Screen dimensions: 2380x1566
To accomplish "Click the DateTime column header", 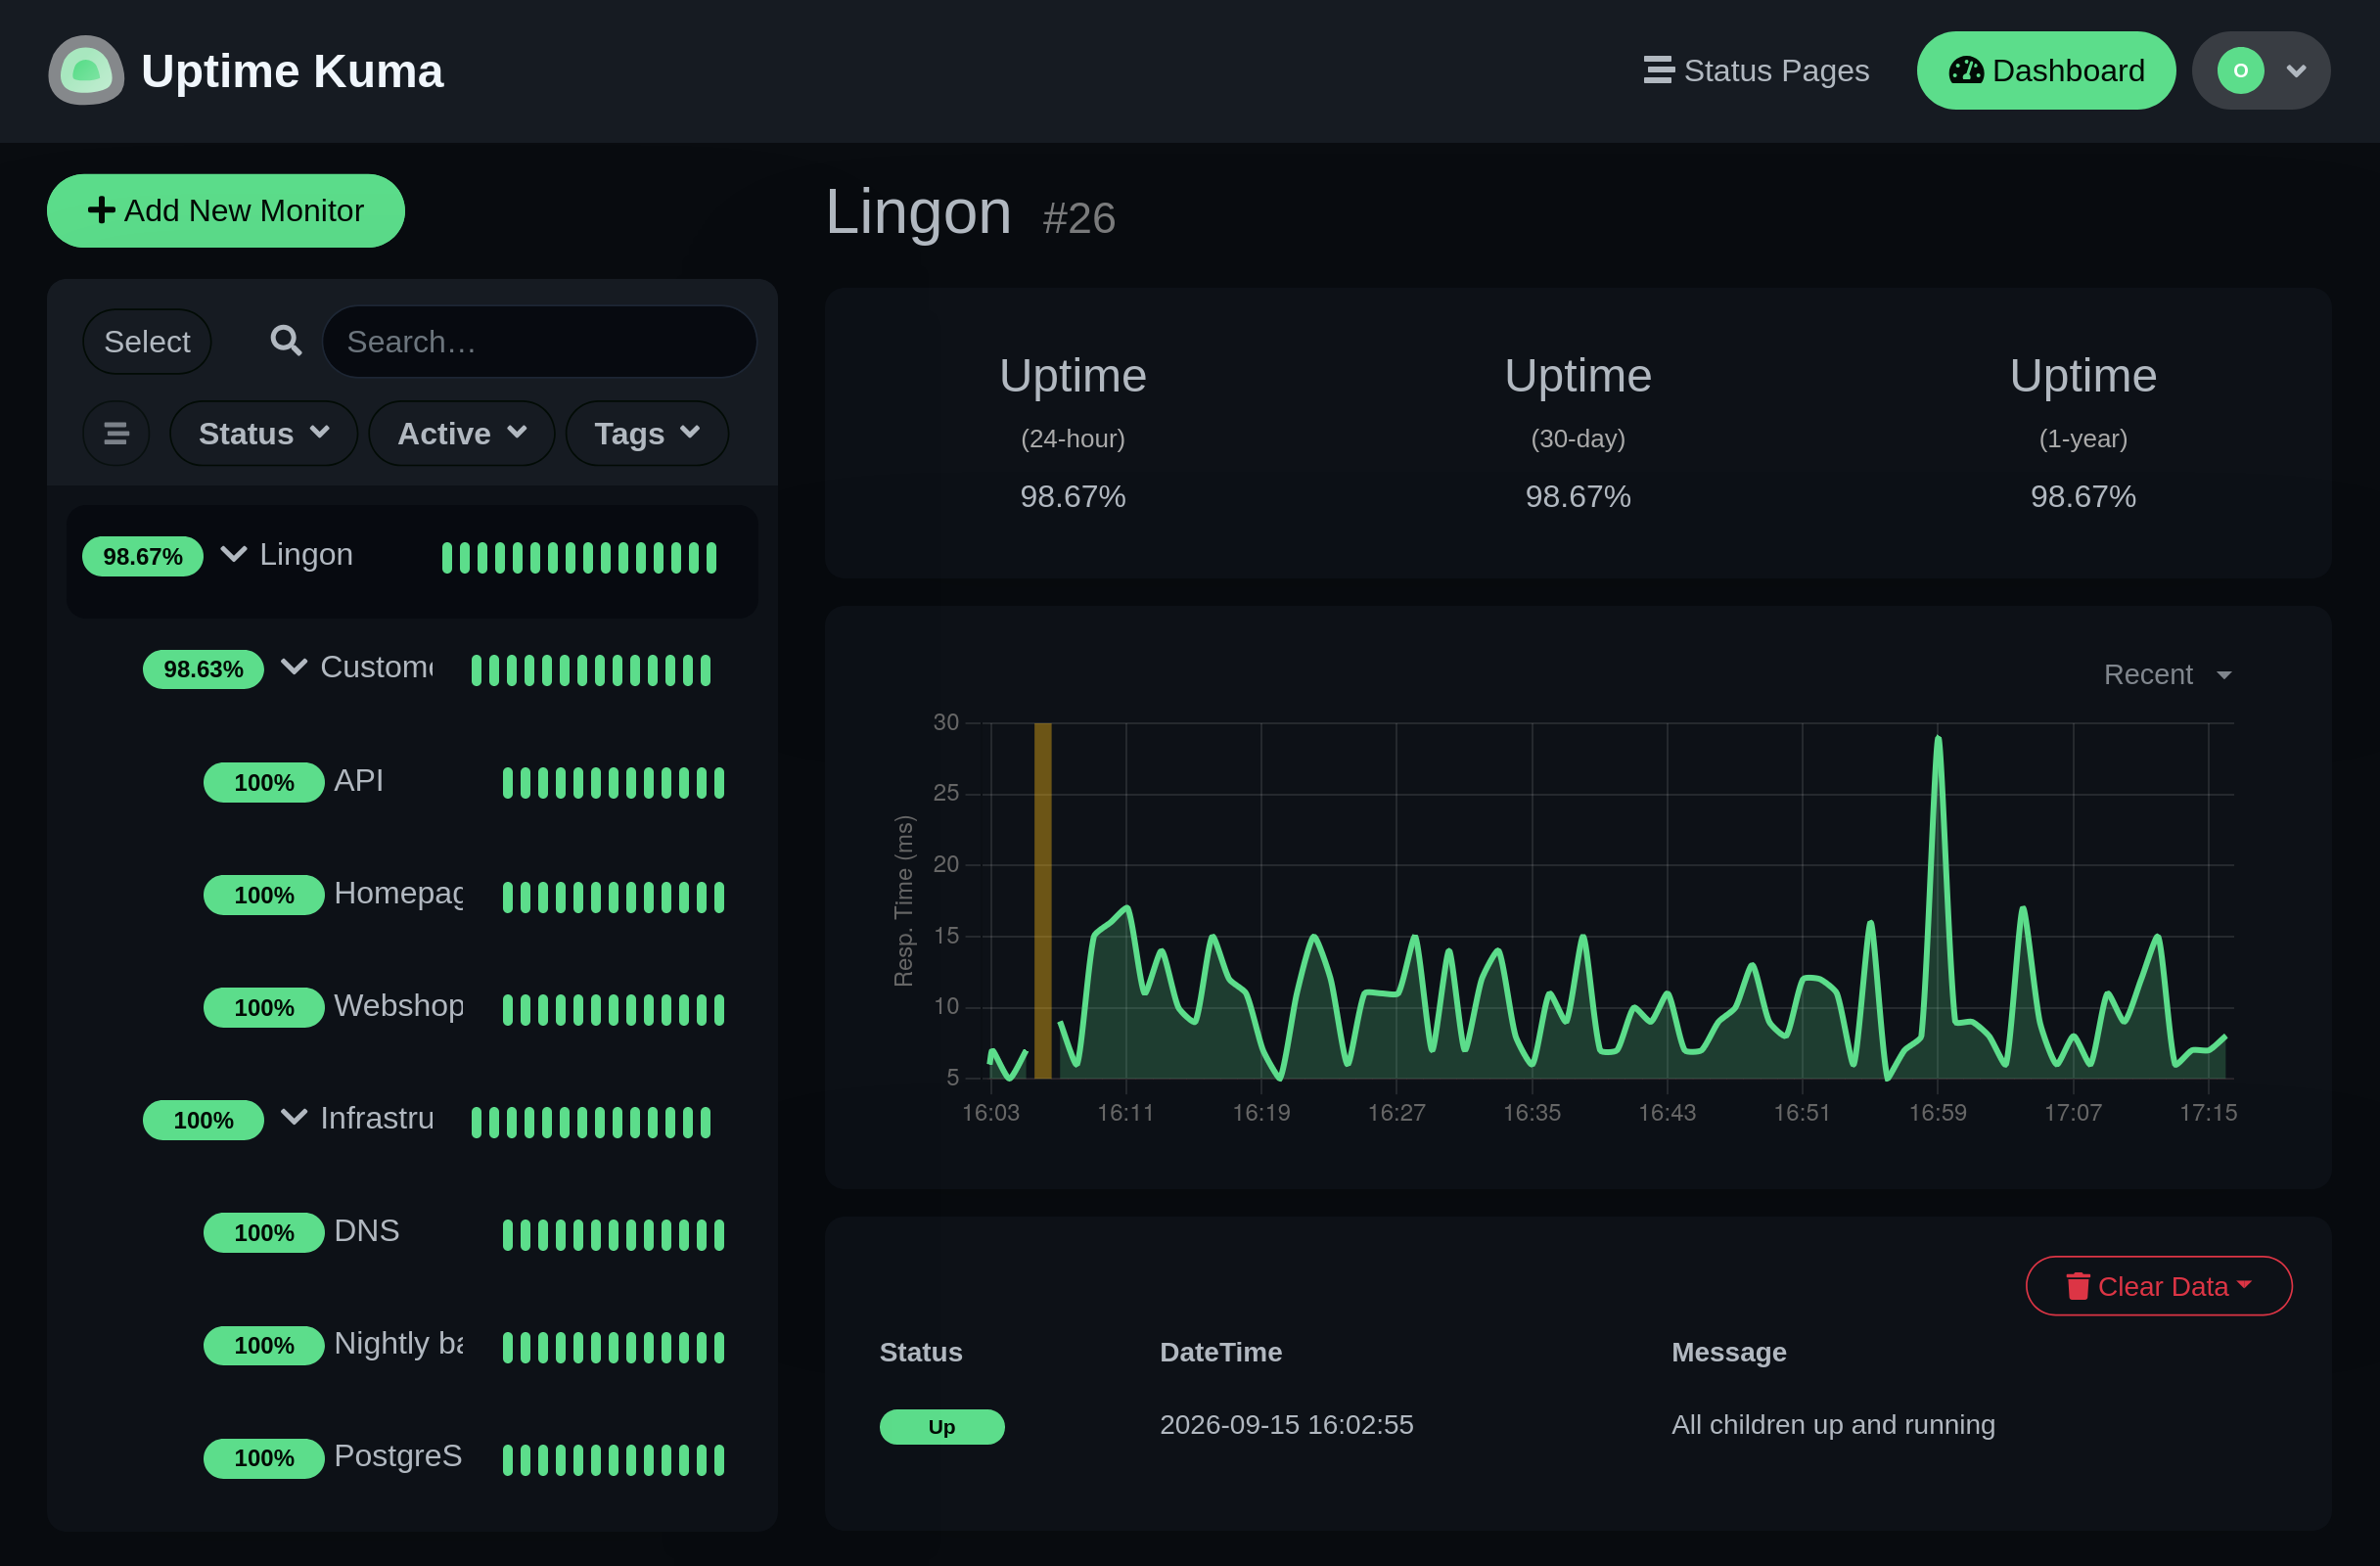I will tap(1220, 1352).
